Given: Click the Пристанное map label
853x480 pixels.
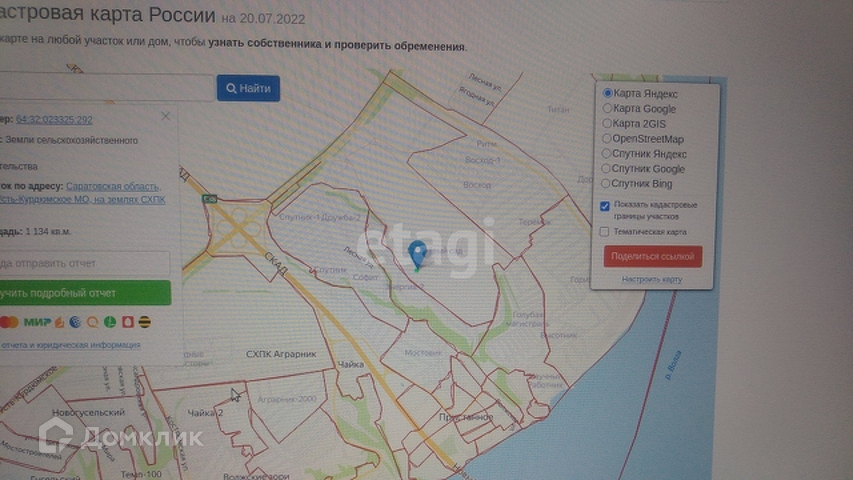Looking at the screenshot, I should coord(466,417).
